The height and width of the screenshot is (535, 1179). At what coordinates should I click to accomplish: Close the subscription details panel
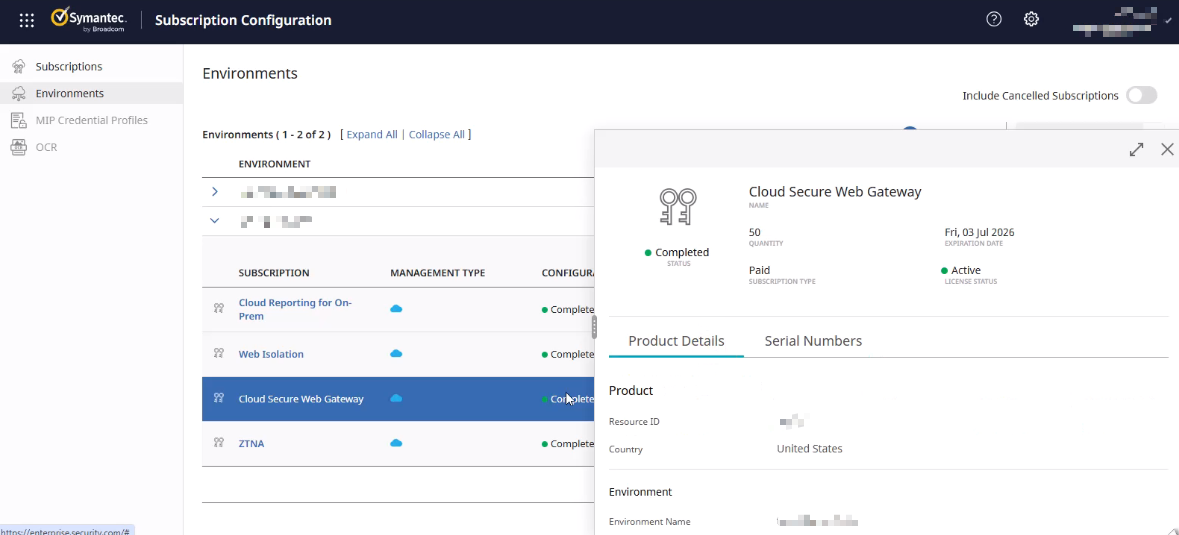1167,150
